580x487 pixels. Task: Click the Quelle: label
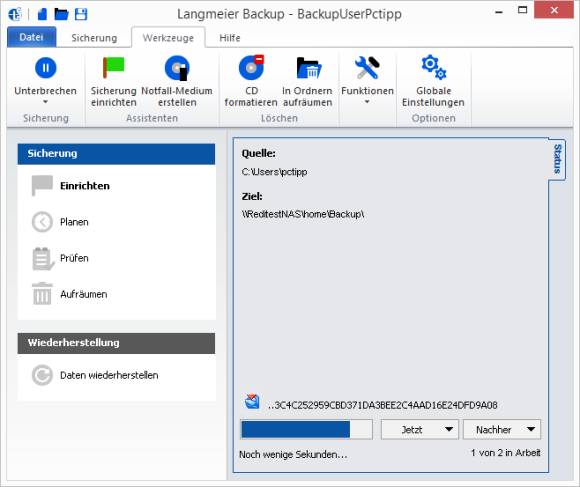[x=259, y=153]
